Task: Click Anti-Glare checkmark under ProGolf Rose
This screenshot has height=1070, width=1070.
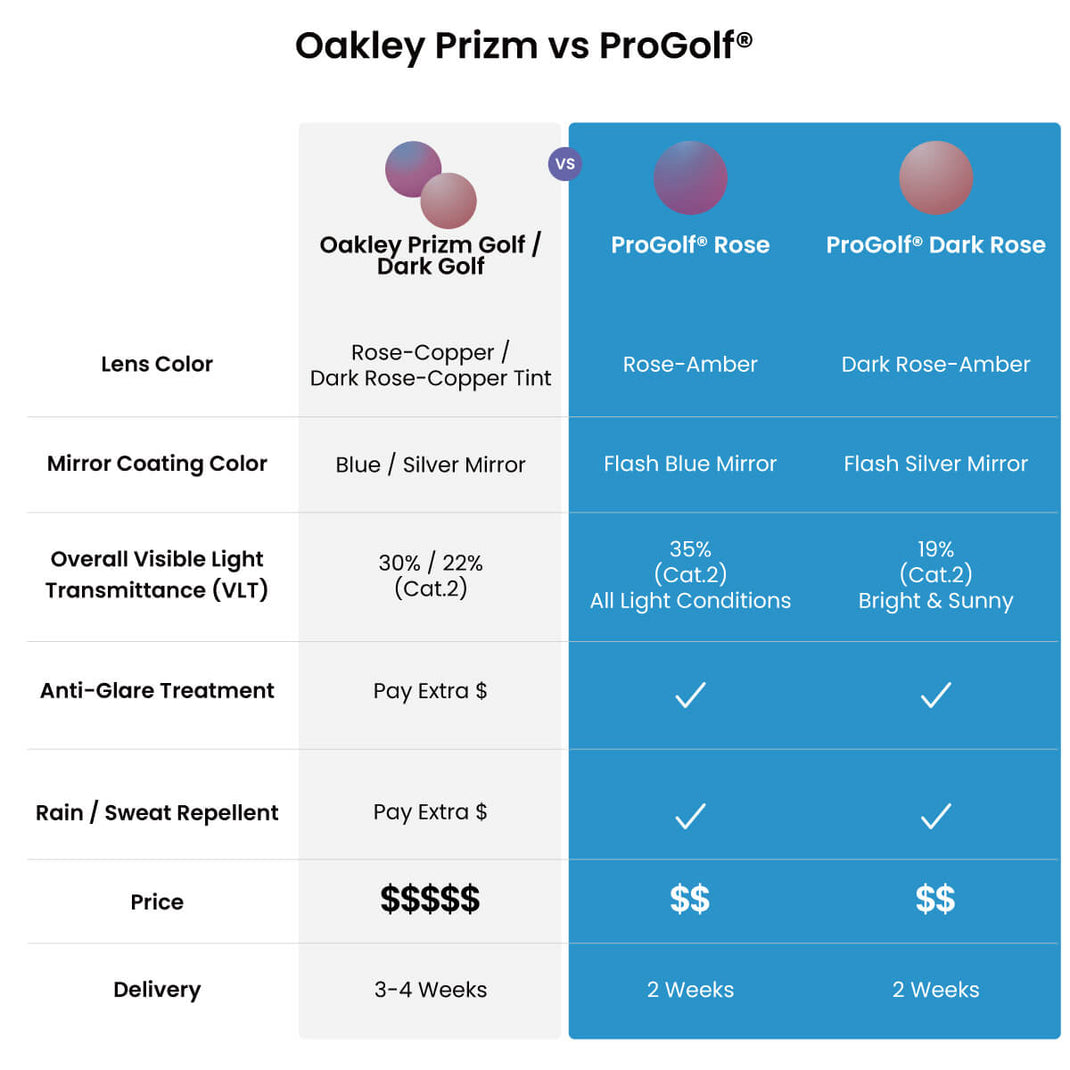Action: pos(690,695)
